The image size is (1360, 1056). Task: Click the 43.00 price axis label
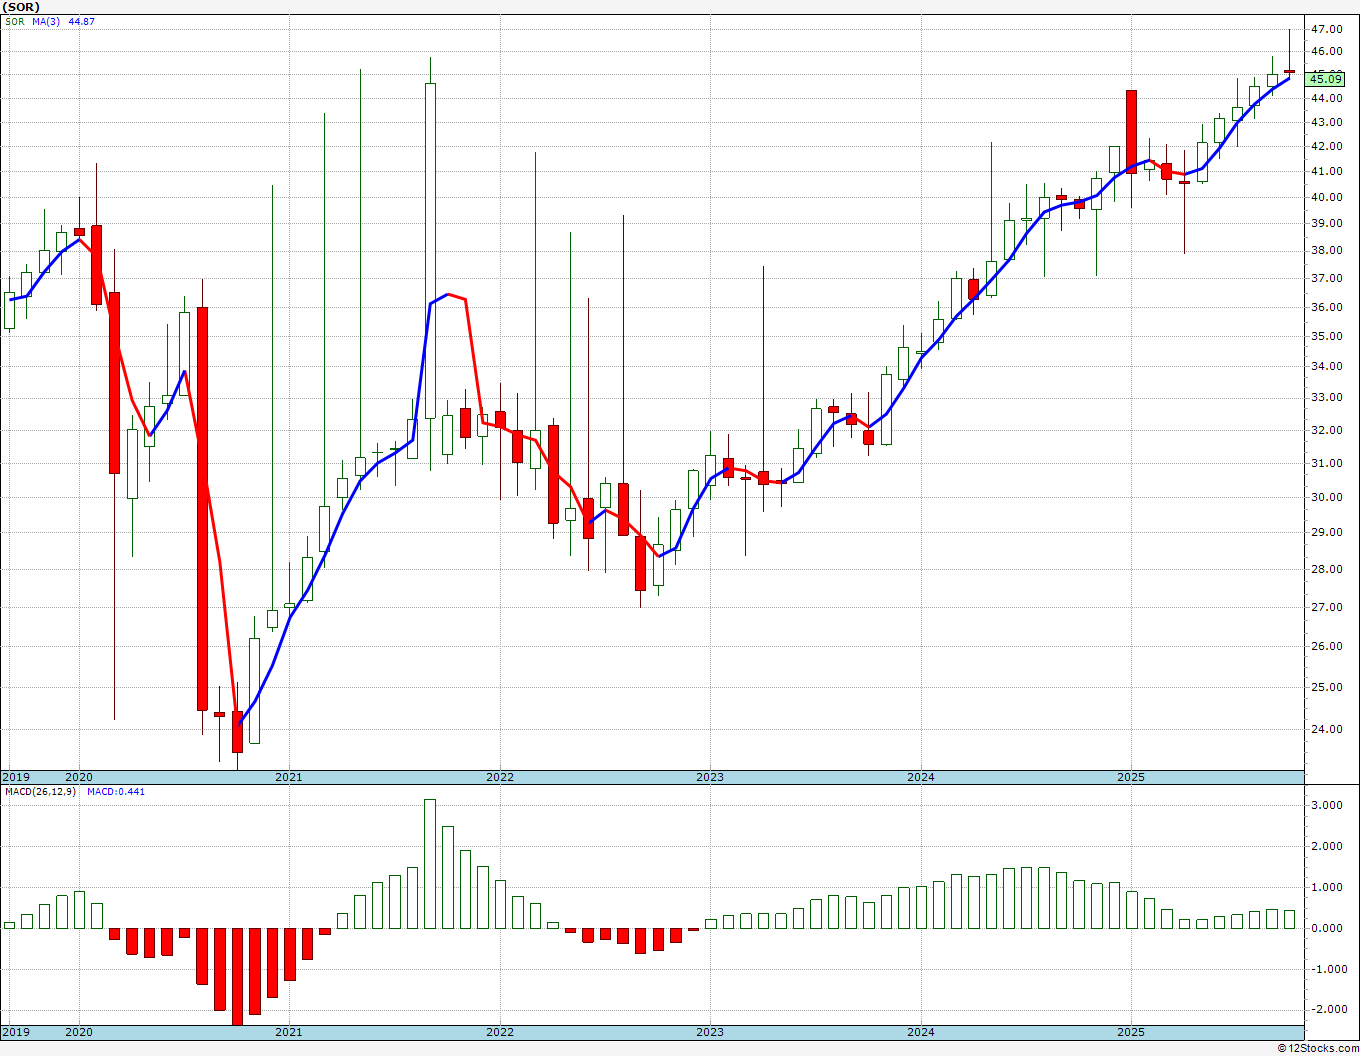click(1327, 123)
